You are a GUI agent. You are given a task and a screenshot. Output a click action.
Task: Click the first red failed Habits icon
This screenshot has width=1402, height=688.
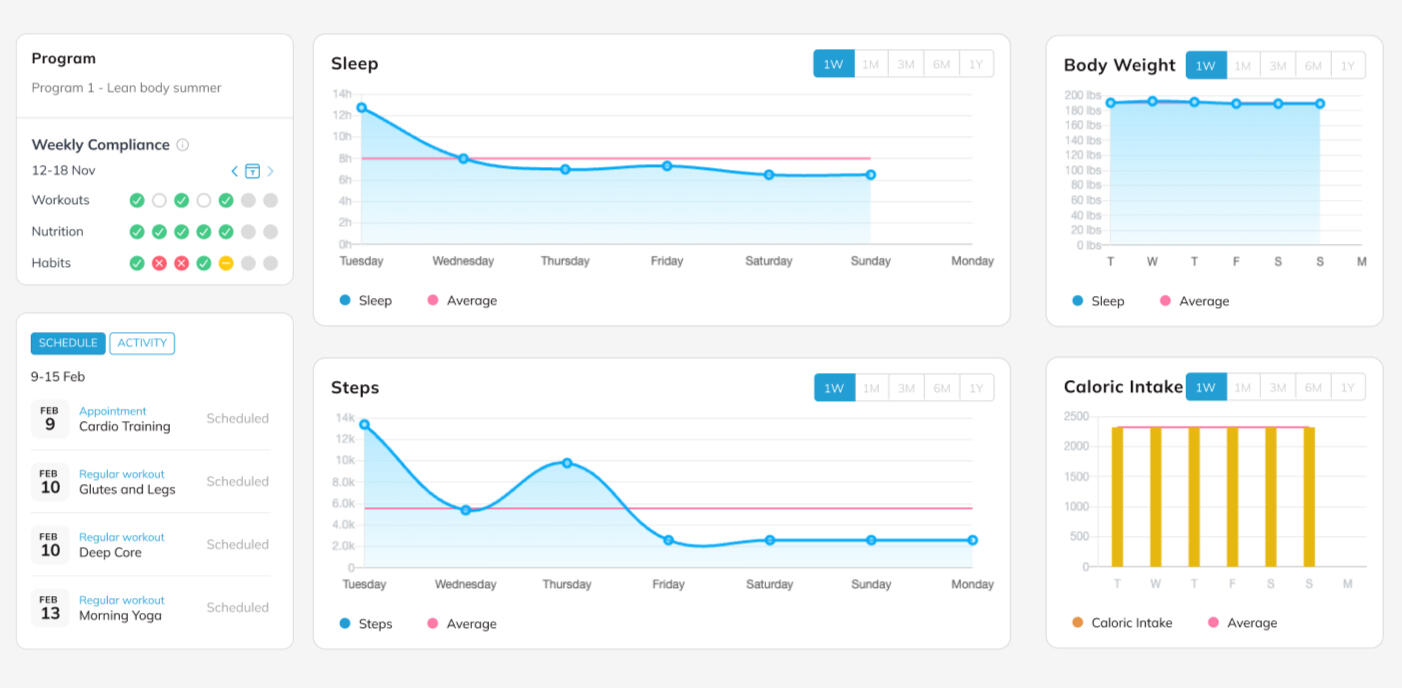[x=159, y=263]
